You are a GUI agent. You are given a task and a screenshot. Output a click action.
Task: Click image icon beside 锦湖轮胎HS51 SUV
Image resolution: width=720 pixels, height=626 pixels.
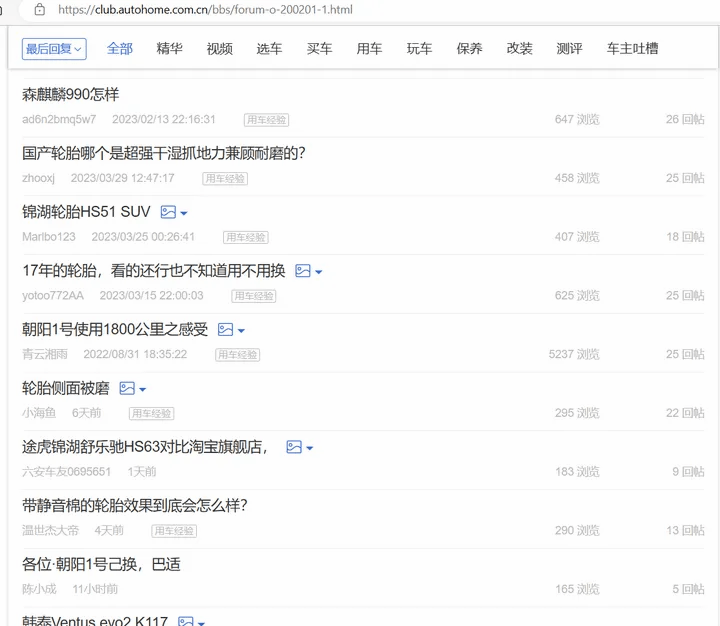point(168,212)
